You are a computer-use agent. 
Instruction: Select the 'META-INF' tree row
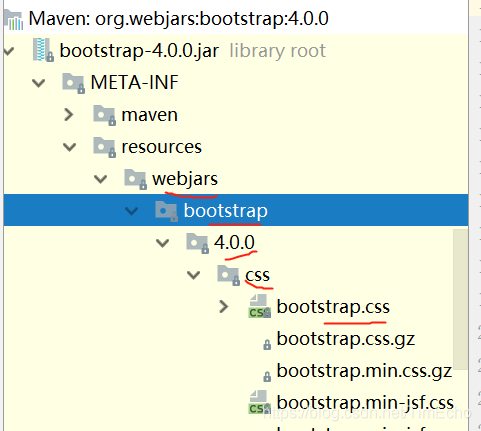click(236, 83)
